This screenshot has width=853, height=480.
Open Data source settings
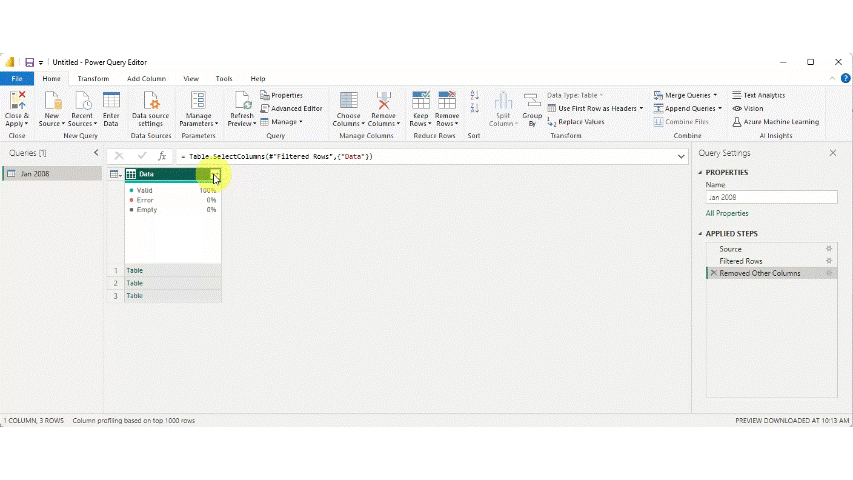(151, 108)
